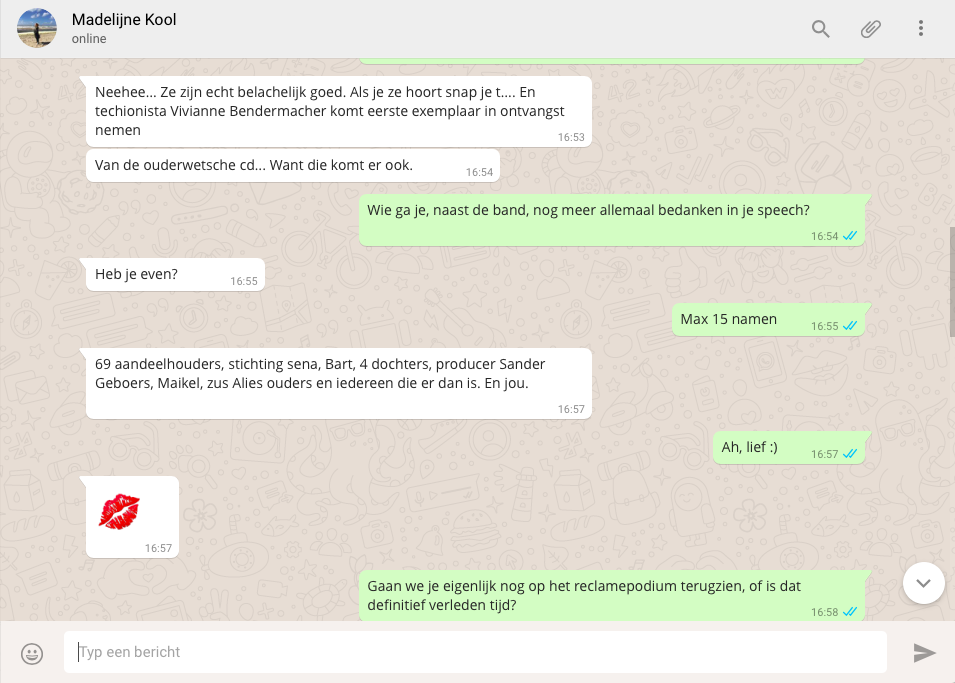The height and width of the screenshot is (683, 955).
Task: Select the 'Max 15 namen' message bubble
Action: [x=768, y=319]
